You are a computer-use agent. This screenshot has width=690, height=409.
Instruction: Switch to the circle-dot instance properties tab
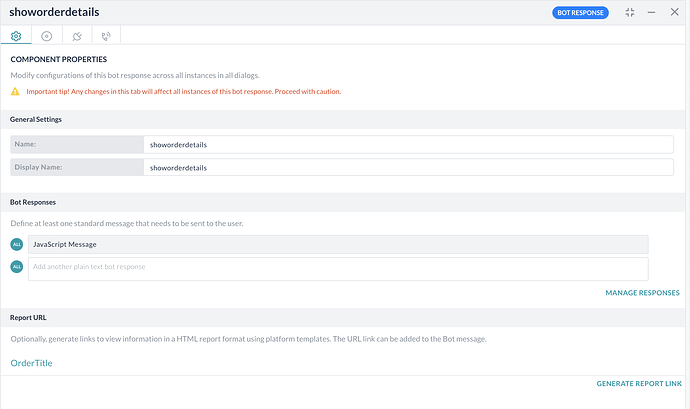[46, 36]
